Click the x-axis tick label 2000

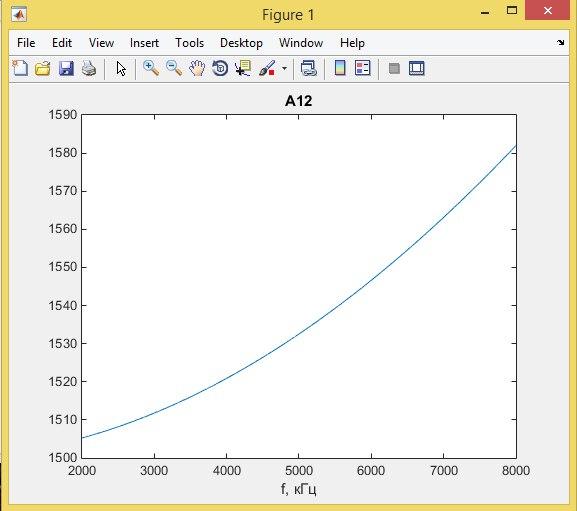point(82,471)
